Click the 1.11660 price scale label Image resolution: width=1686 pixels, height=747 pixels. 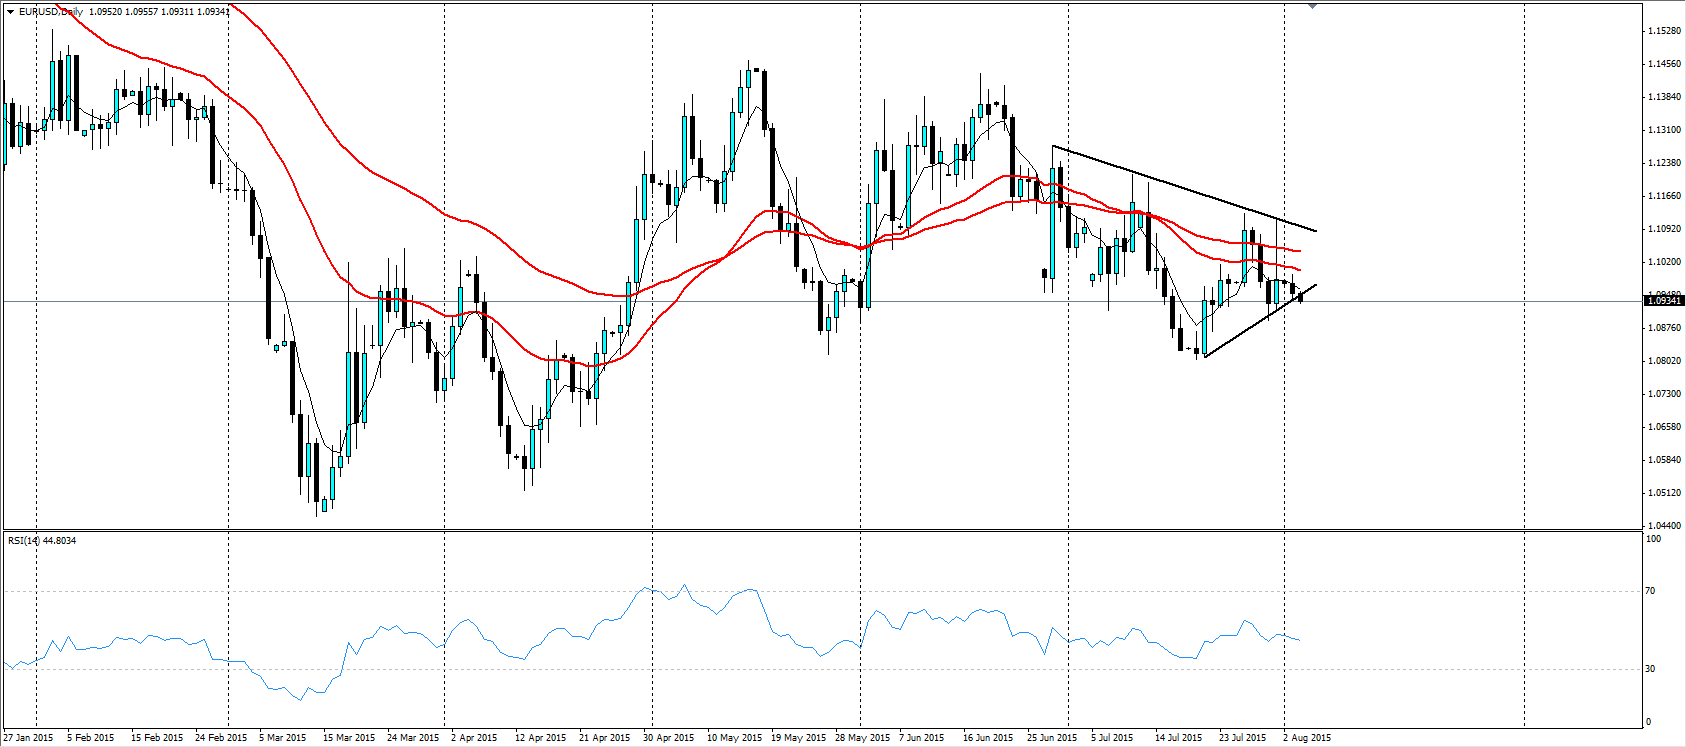(1664, 196)
